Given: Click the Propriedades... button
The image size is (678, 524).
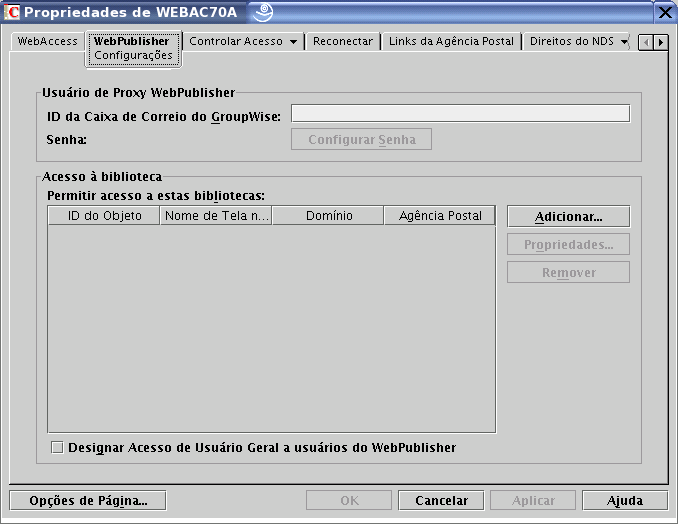Looking at the screenshot, I should point(568,244).
